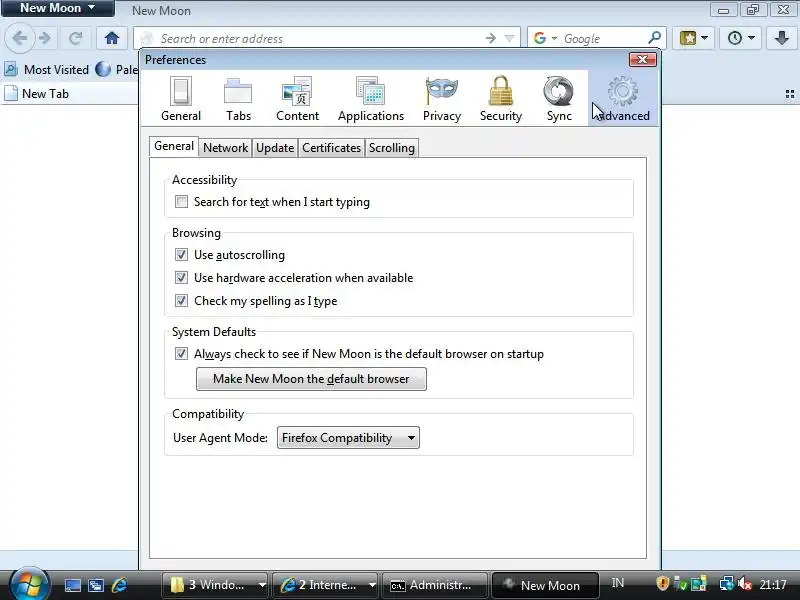
Task: Switch to the Certificates sub-tab
Action: click(331, 148)
